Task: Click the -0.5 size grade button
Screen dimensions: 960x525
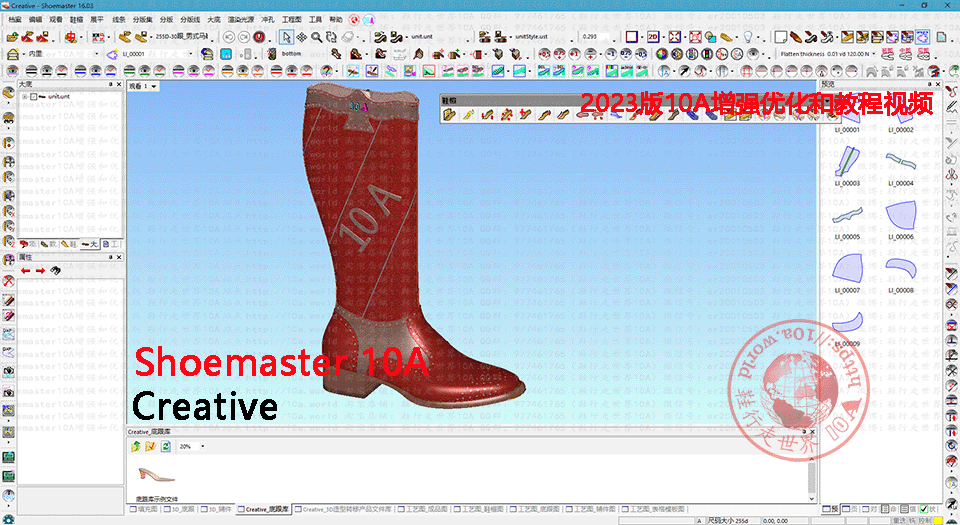Action: (640, 54)
